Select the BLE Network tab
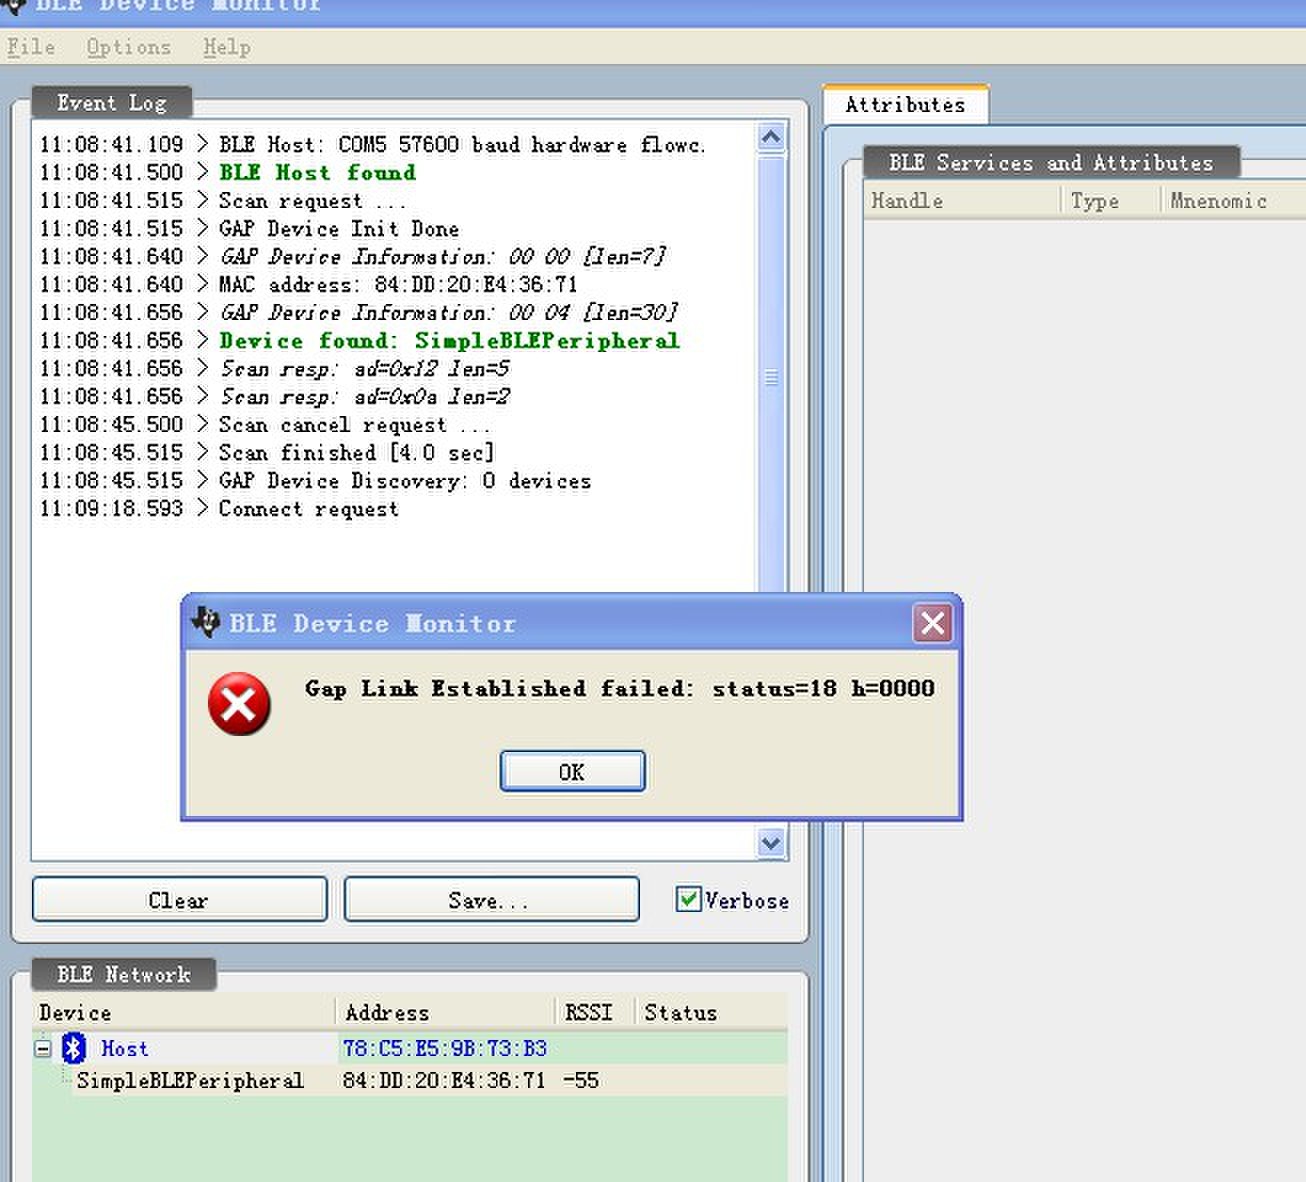Viewport: 1306px width, 1182px height. [124, 974]
